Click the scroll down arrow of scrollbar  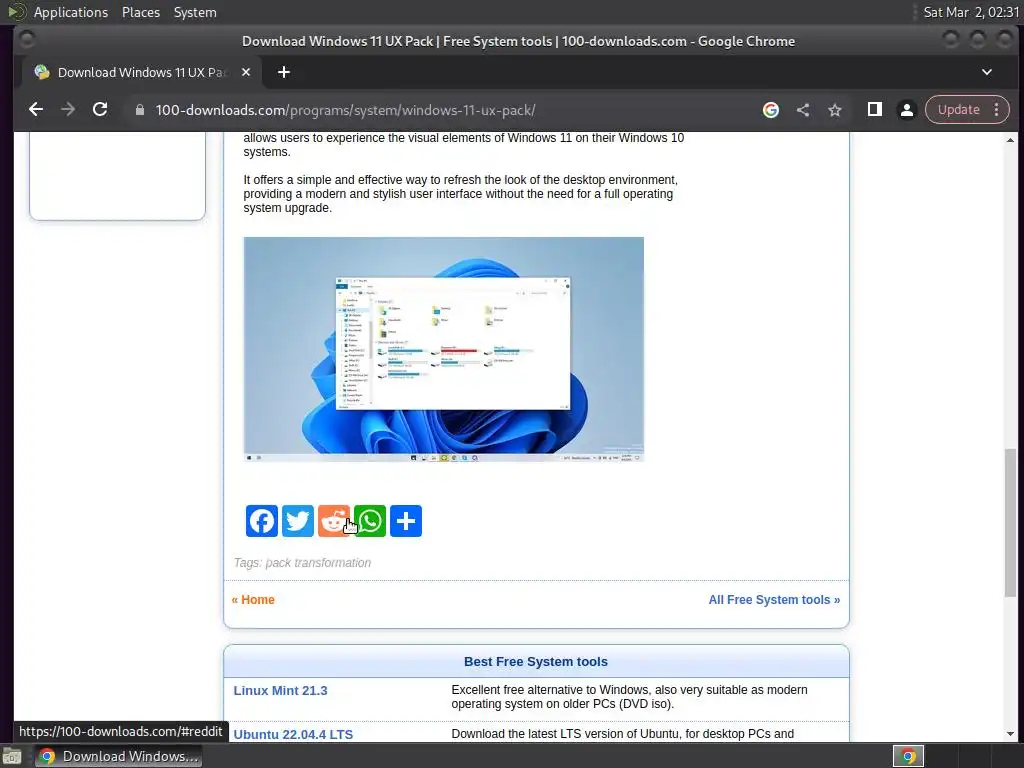click(x=1010, y=735)
